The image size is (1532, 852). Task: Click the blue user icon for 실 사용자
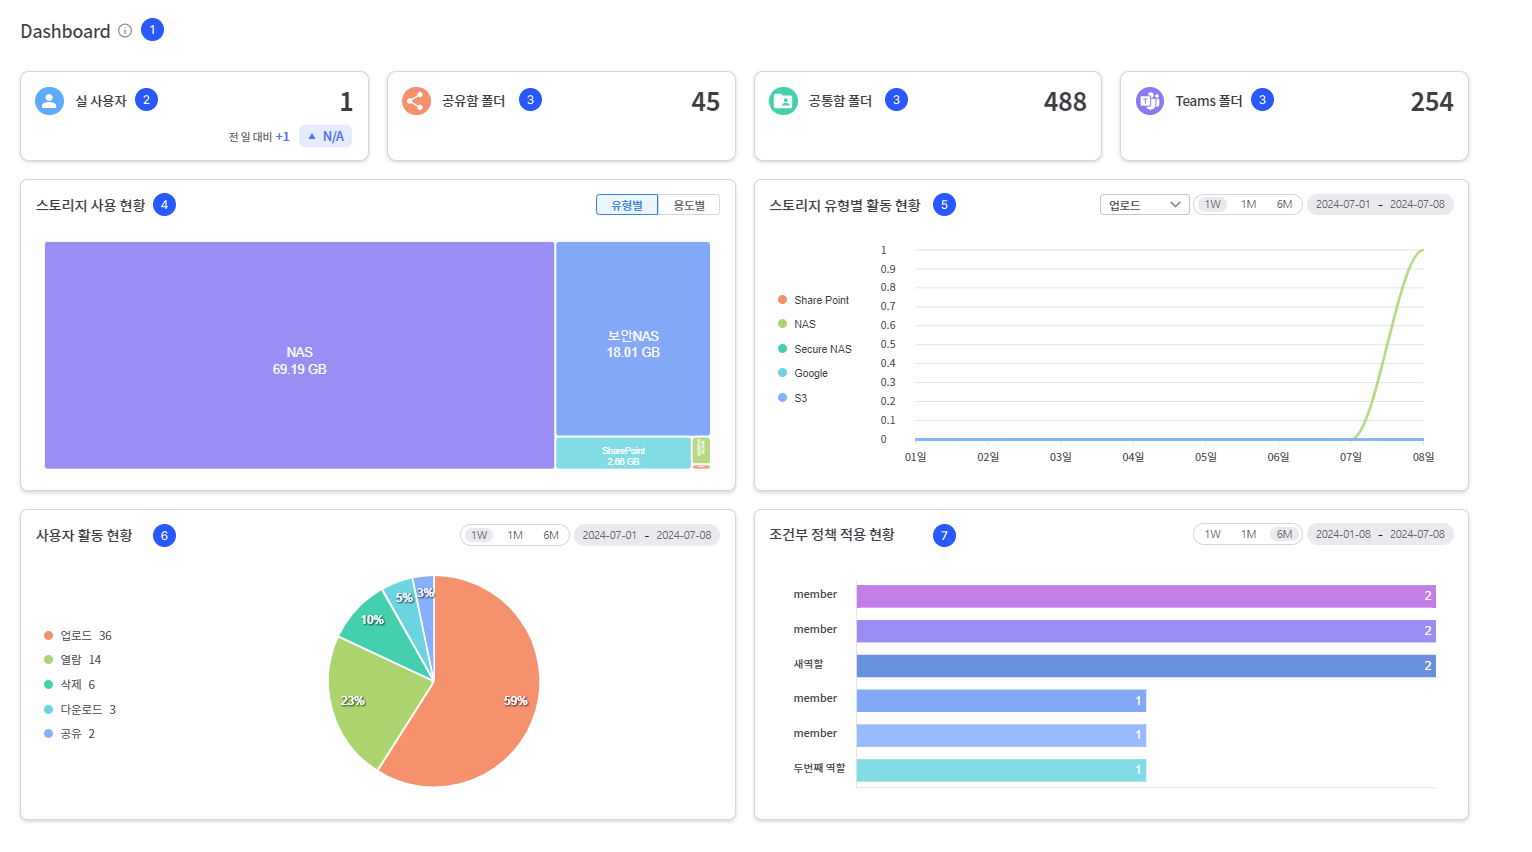[x=49, y=101]
